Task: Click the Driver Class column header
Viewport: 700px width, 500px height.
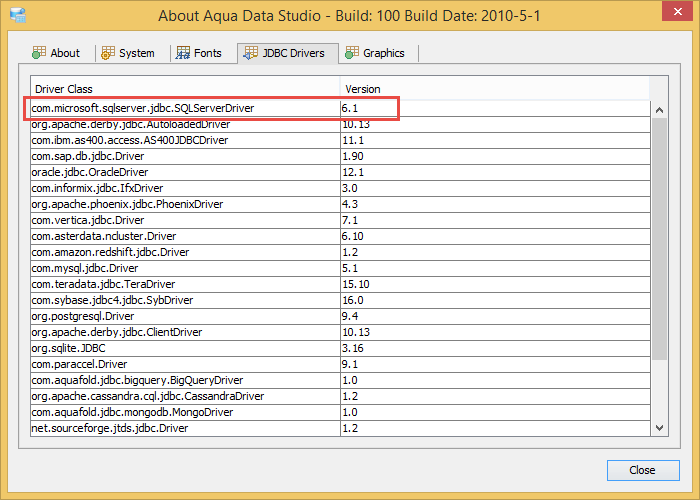Action: (185, 89)
